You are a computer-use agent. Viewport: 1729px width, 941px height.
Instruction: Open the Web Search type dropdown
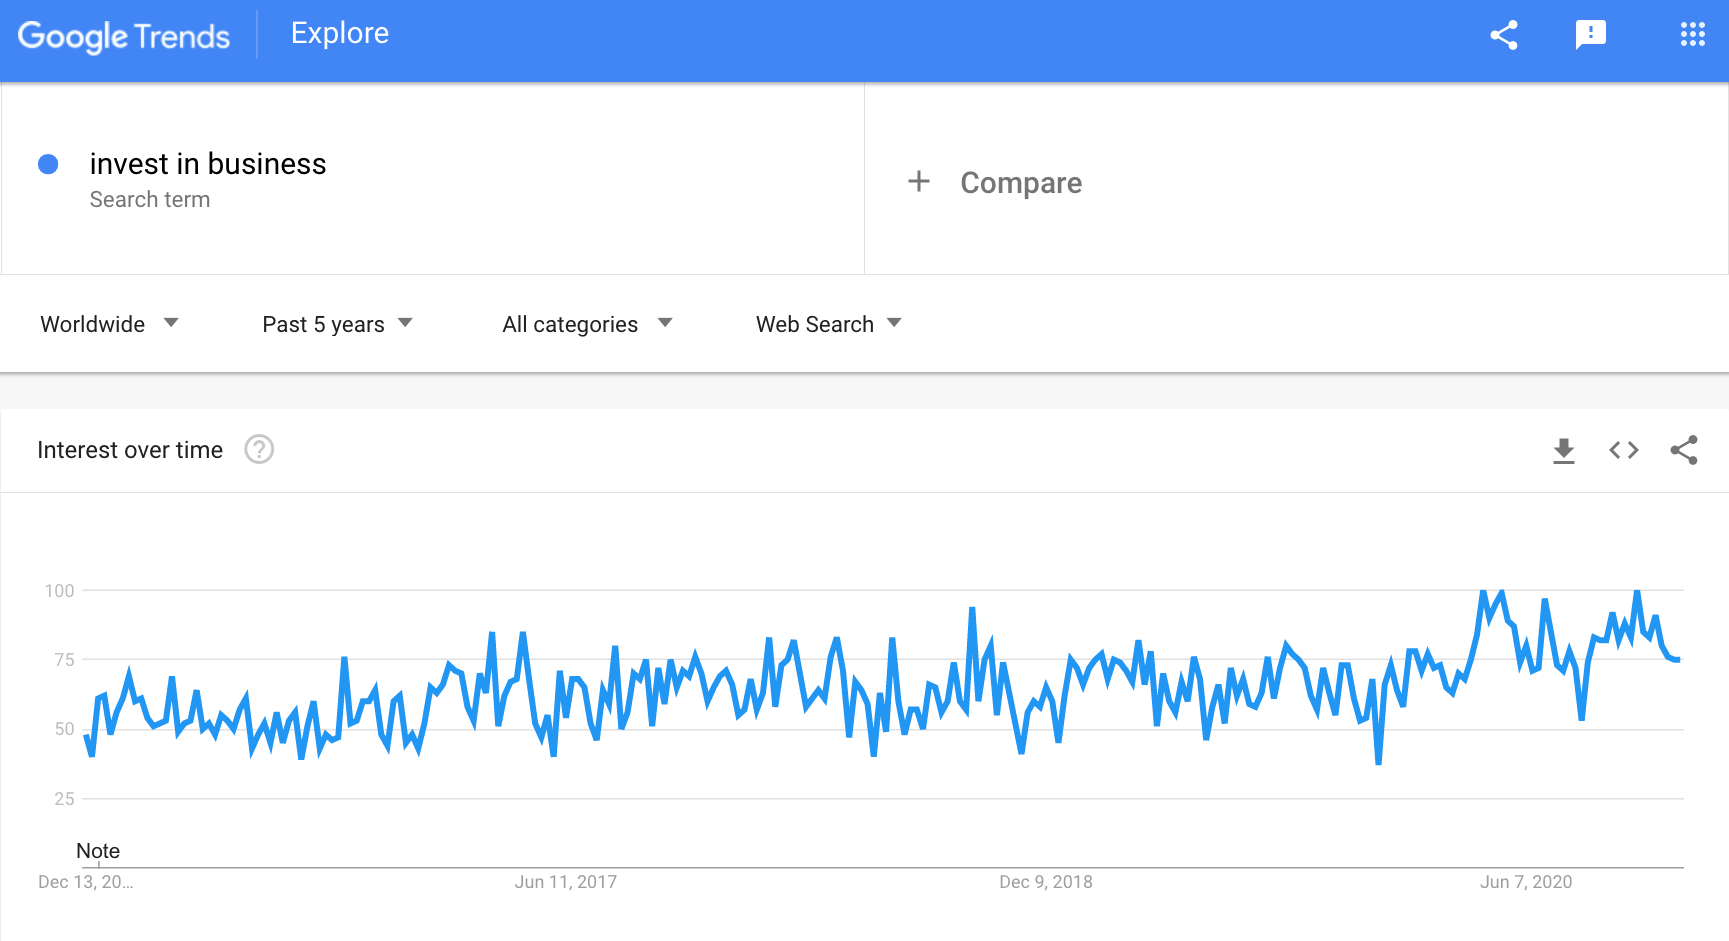tap(828, 324)
